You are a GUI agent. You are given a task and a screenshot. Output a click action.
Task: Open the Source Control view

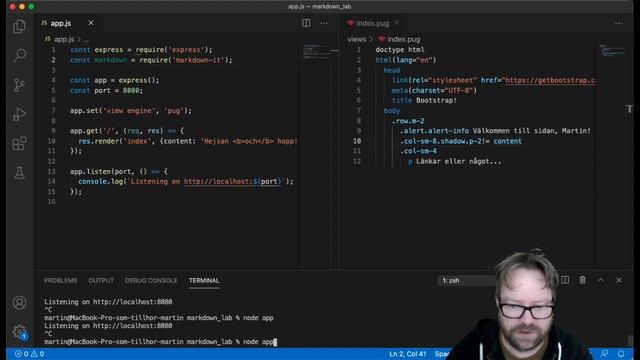point(19,85)
